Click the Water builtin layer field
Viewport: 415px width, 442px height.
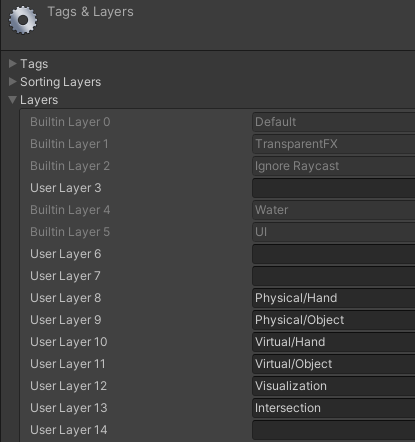point(333,210)
